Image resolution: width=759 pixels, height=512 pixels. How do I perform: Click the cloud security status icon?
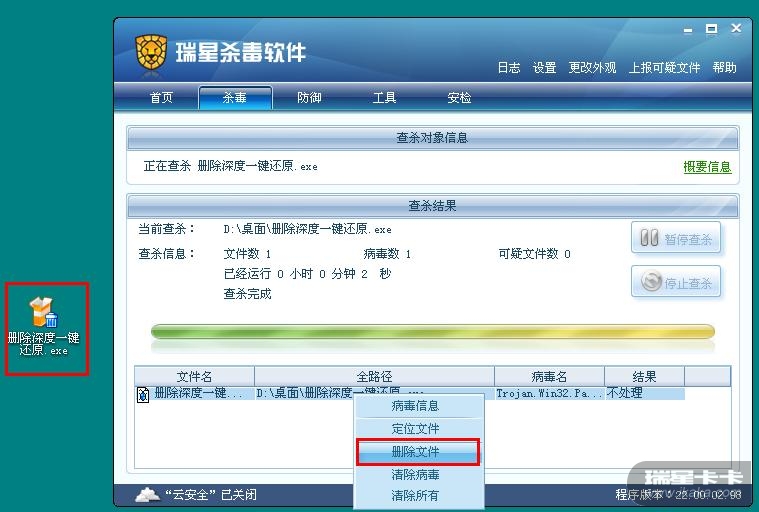pos(148,495)
